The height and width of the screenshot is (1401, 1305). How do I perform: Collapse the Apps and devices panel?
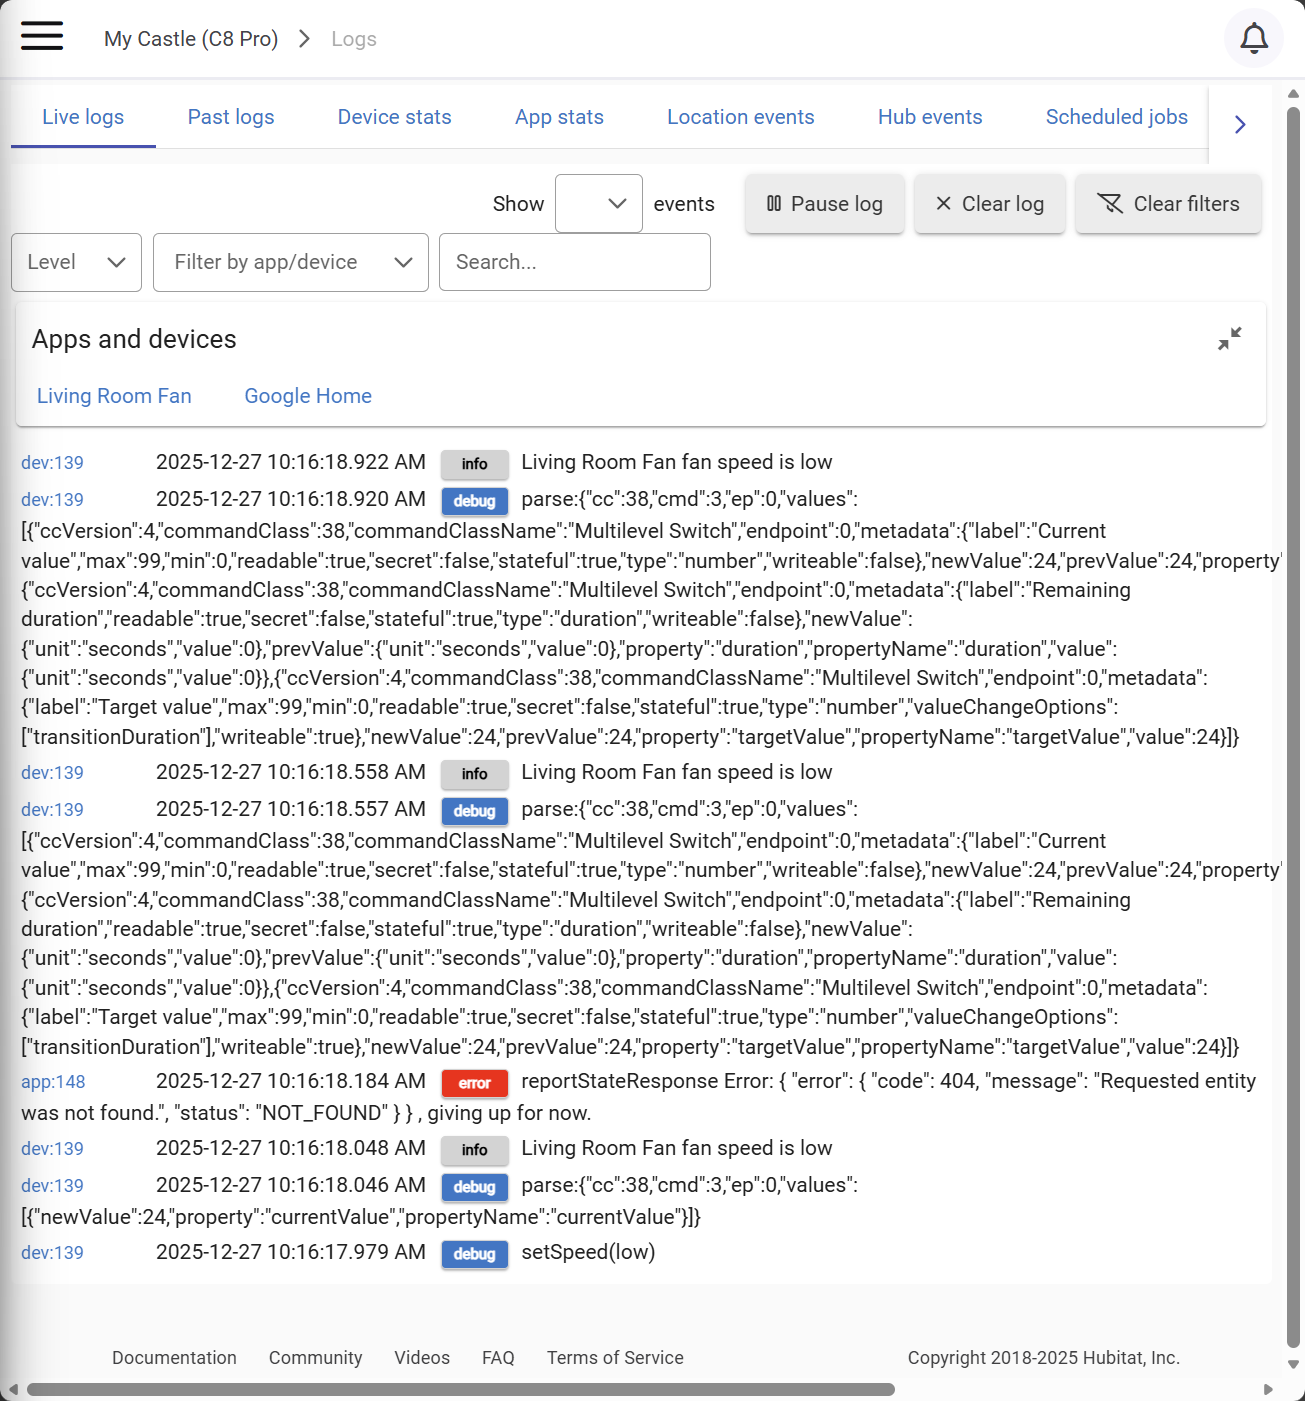[1229, 339]
